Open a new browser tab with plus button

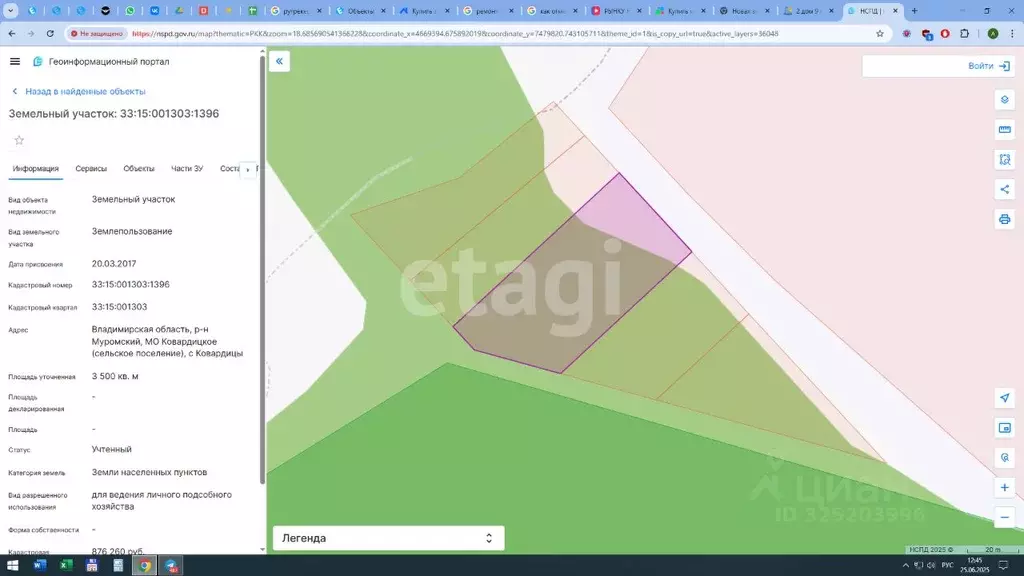tap(912, 11)
